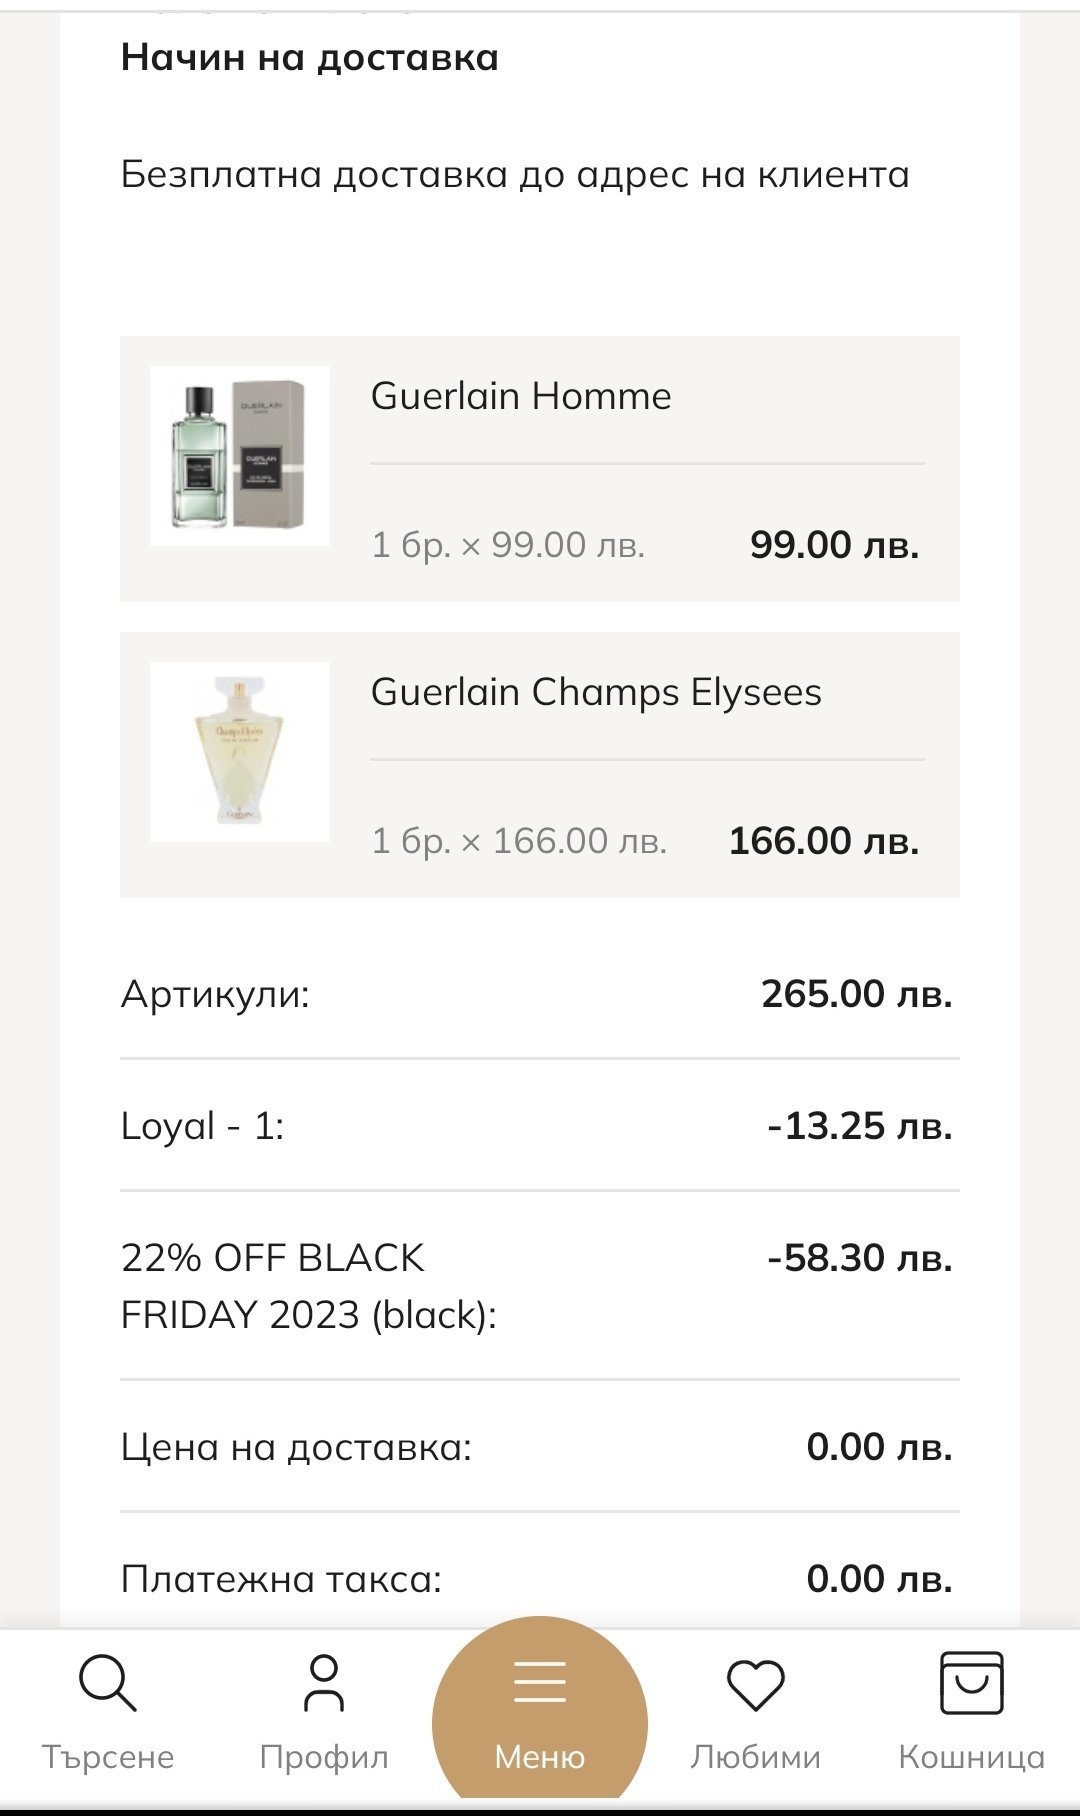The width and height of the screenshot is (1080, 1816).
Task: Tap the 166.00 лв. item total
Action: click(x=823, y=841)
